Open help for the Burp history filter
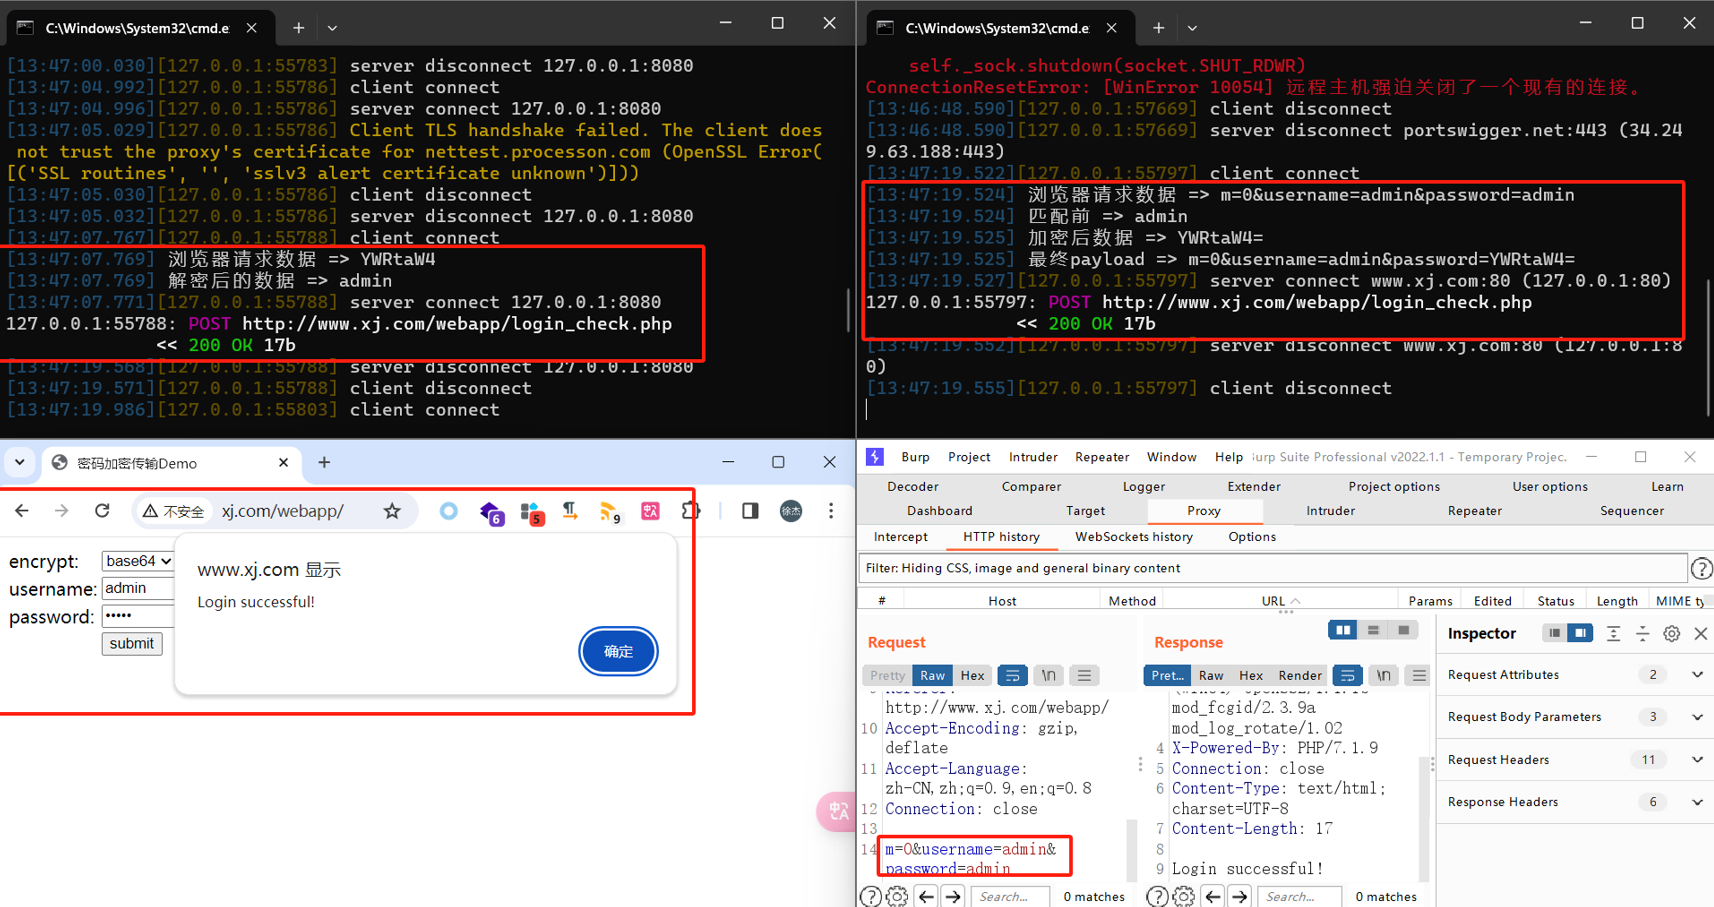The width and height of the screenshot is (1714, 907). (1701, 568)
